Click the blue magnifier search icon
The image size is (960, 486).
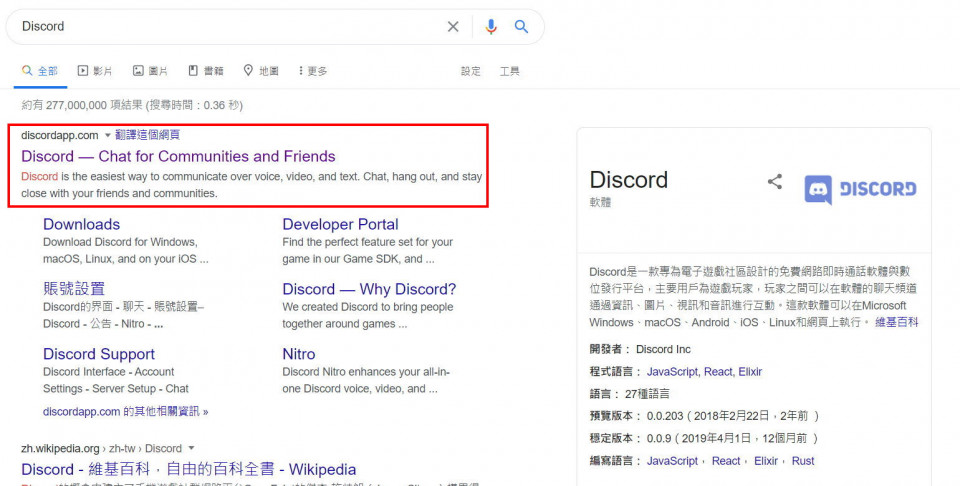[521, 27]
